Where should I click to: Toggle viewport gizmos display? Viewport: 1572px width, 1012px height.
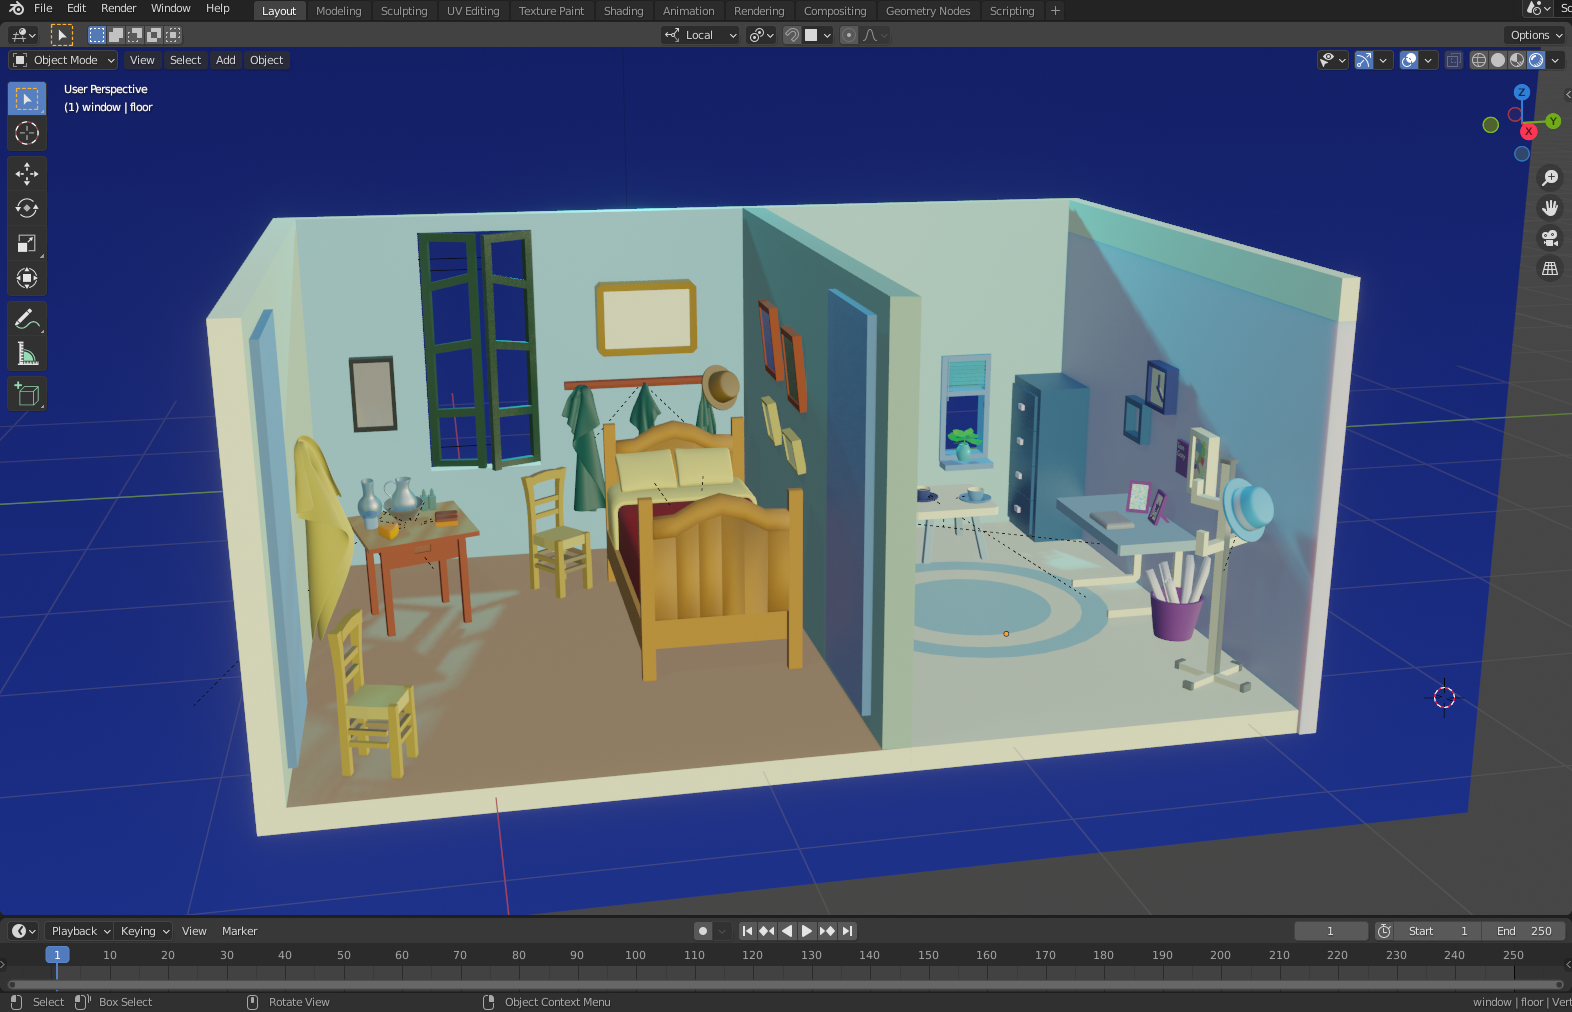[1364, 60]
